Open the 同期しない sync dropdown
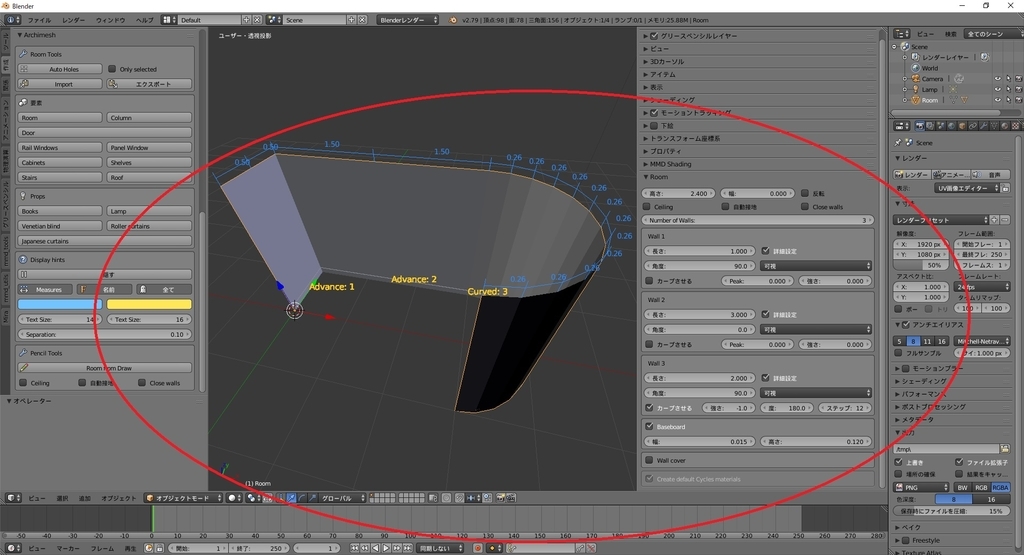 [440, 548]
